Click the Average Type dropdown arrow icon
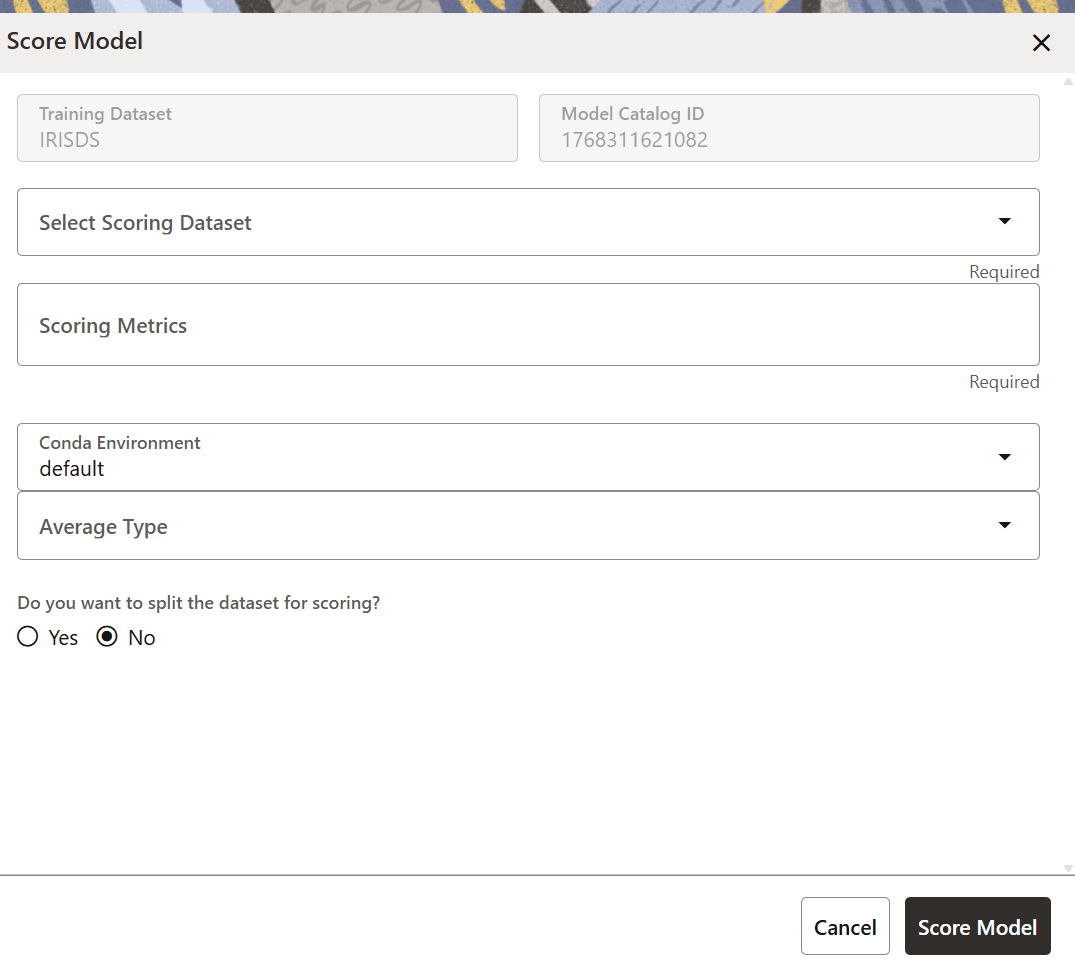1075x979 pixels. tap(1004, 525)
